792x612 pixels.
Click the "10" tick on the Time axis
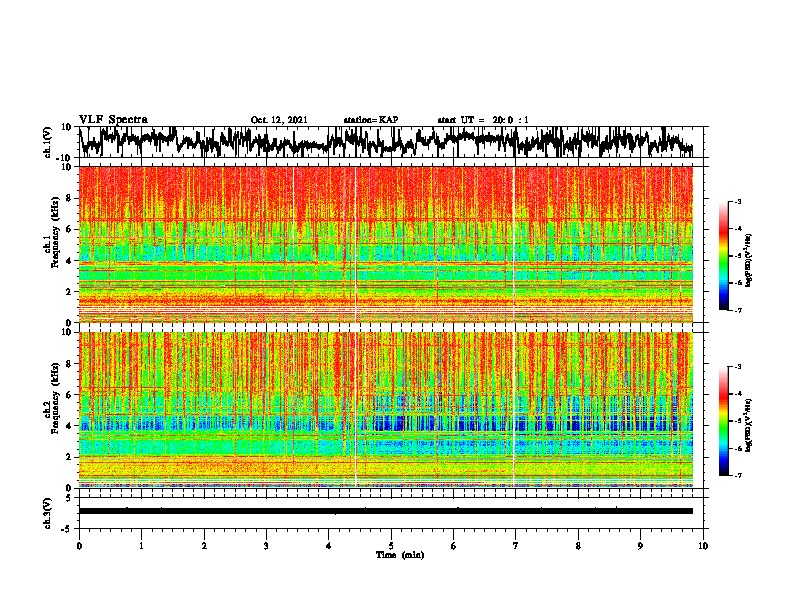pyautogui.click(x=703, y=546)
